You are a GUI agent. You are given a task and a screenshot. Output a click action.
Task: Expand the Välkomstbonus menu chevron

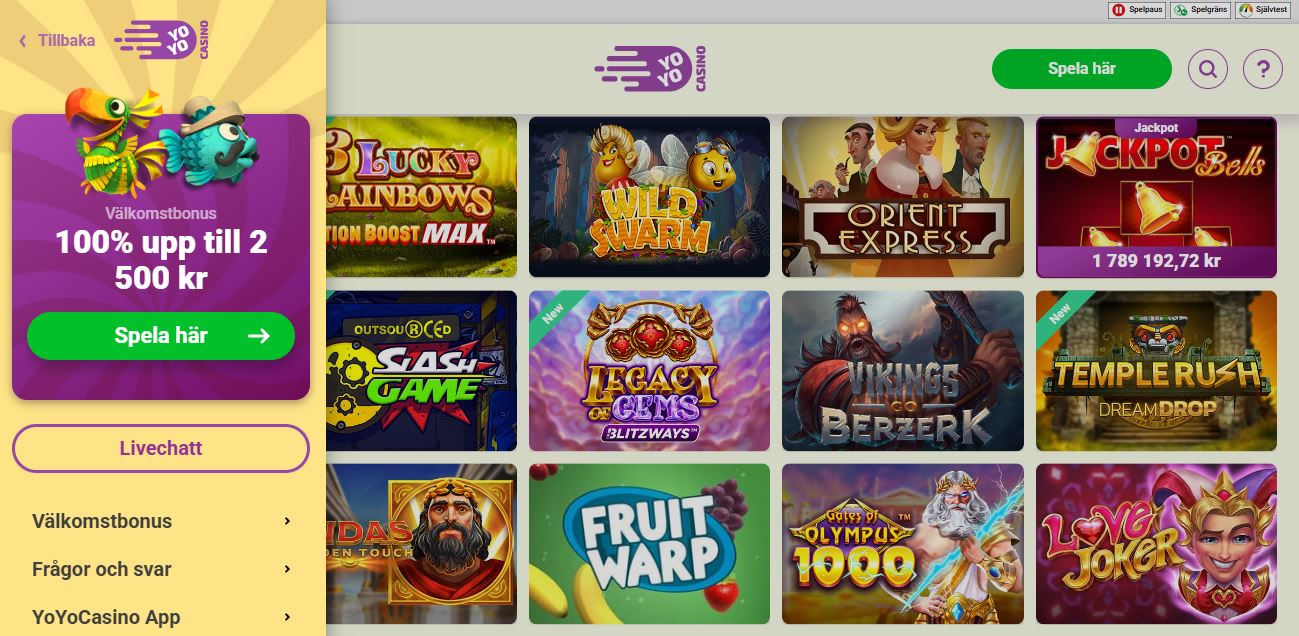pos(287,521)
